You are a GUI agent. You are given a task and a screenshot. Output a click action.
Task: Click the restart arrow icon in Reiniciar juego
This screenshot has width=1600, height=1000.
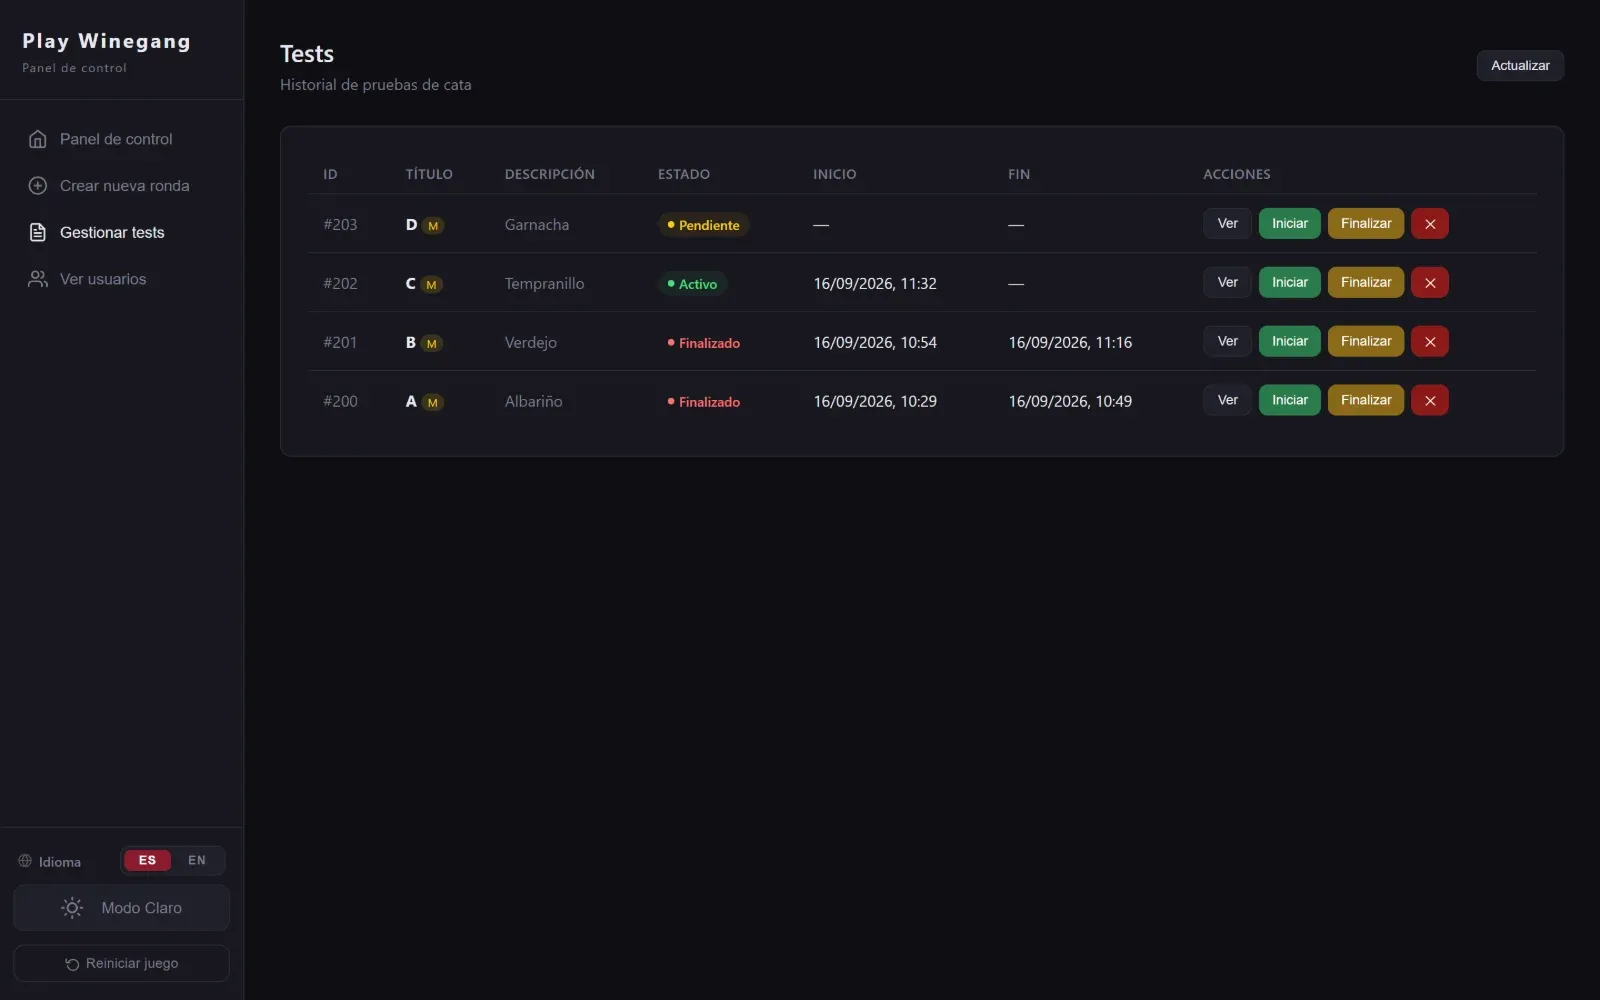[72, 964]
